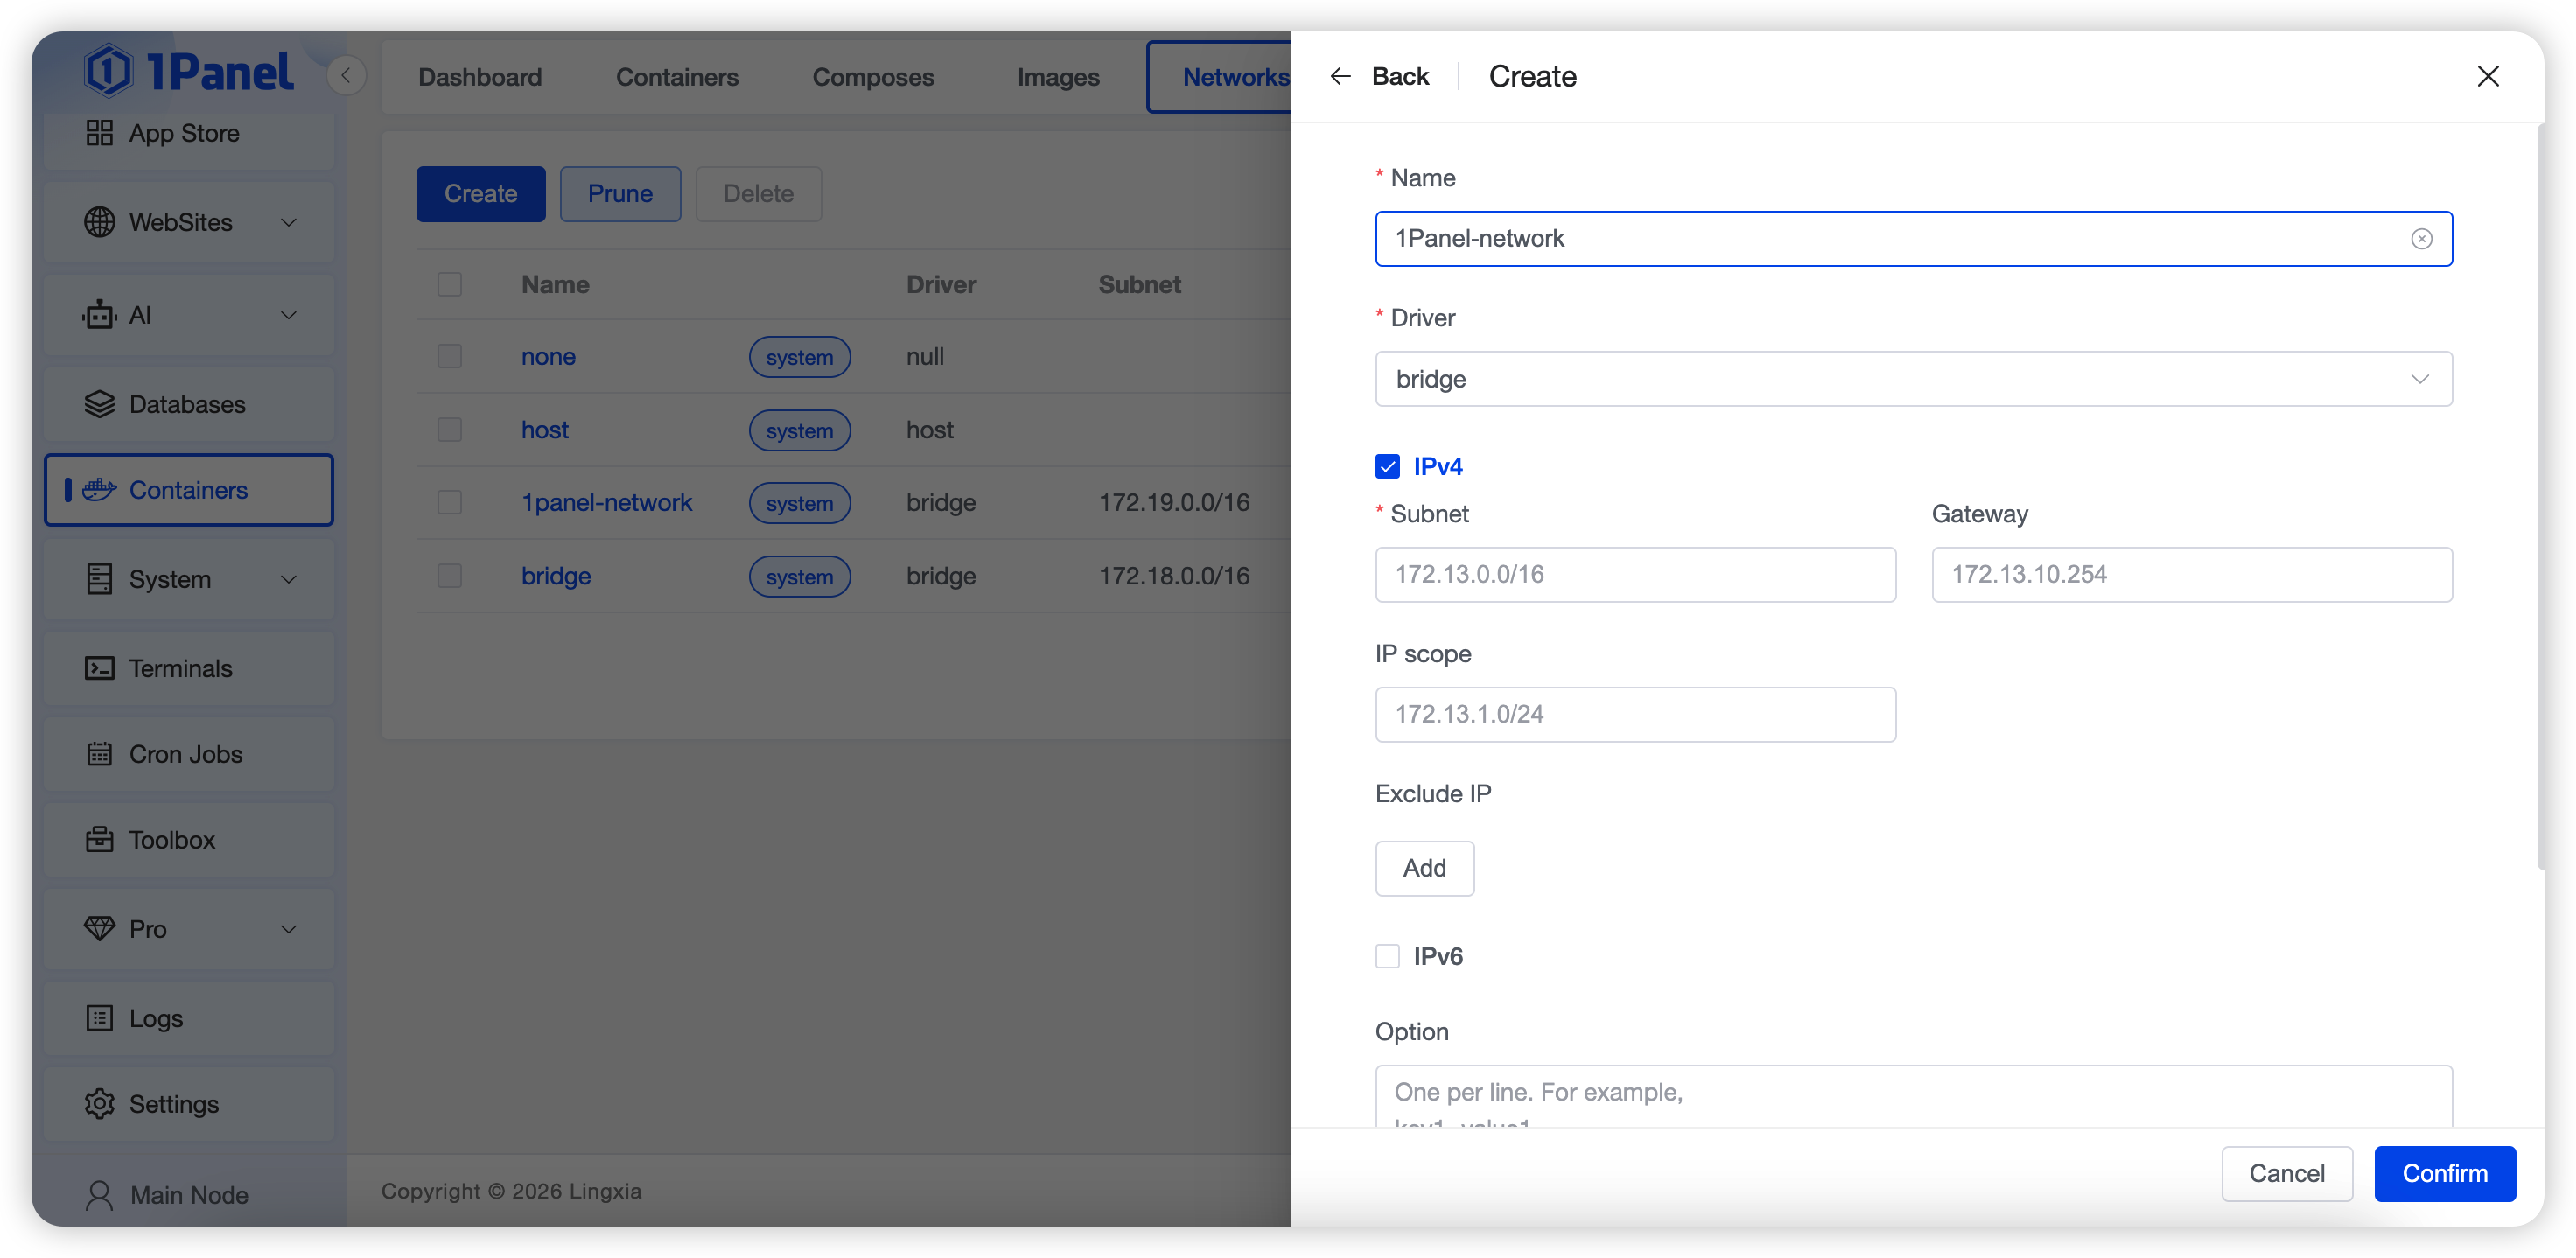Click the Confirm button
Viewport: 2576px width, 1258px height.
coord(2444,1173)
